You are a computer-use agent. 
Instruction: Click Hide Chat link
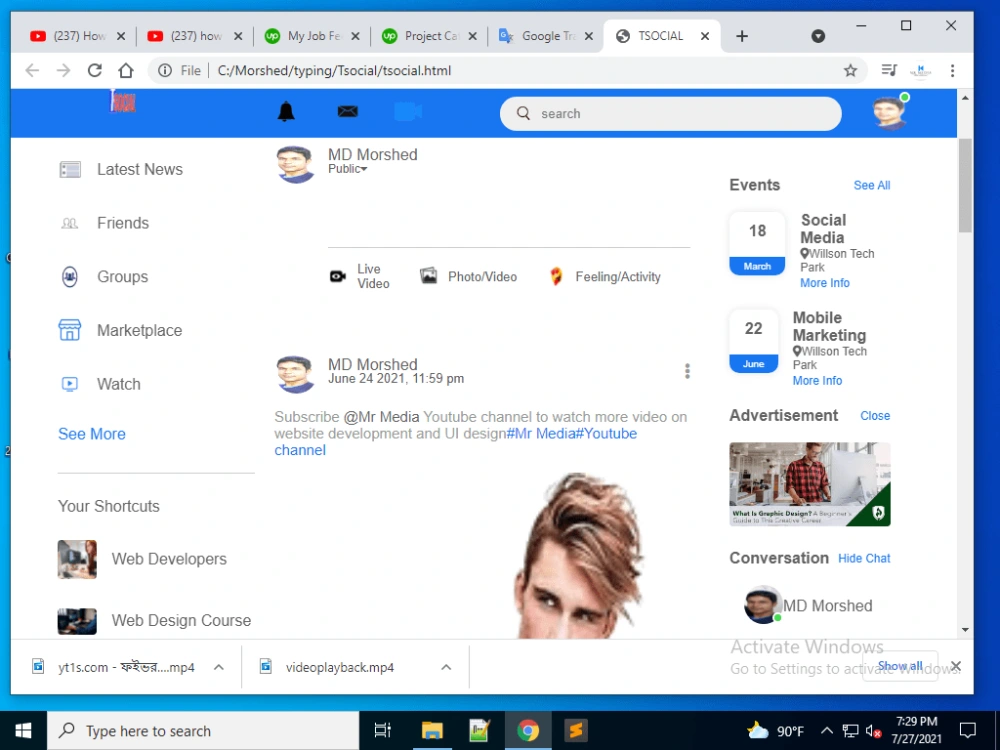point(864,558)
